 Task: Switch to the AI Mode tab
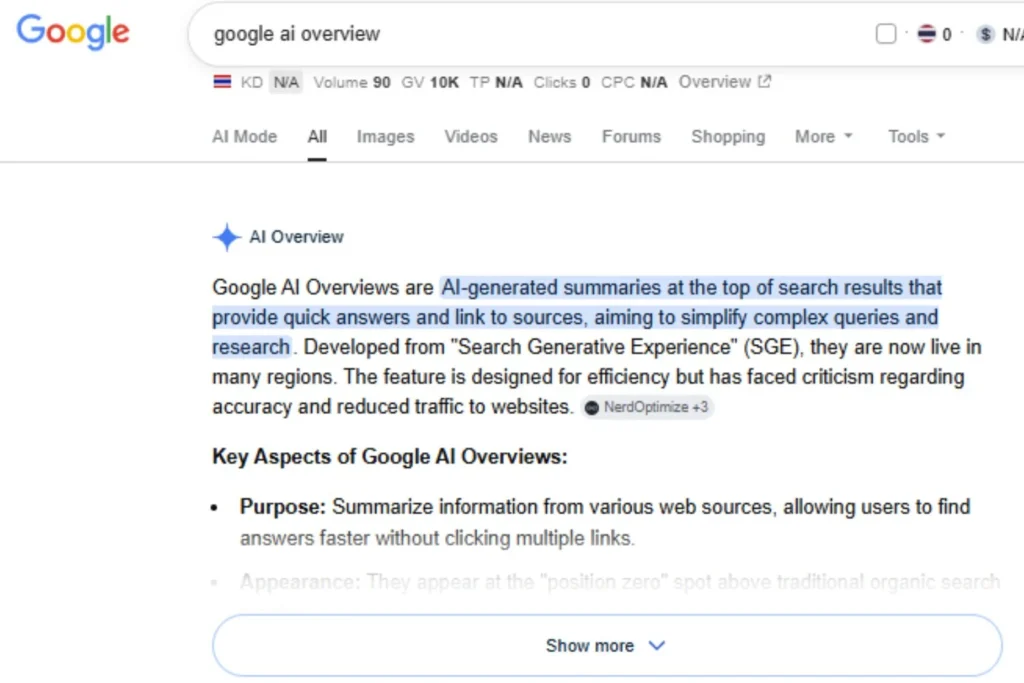pyautogui.click(x=244, y=136)
